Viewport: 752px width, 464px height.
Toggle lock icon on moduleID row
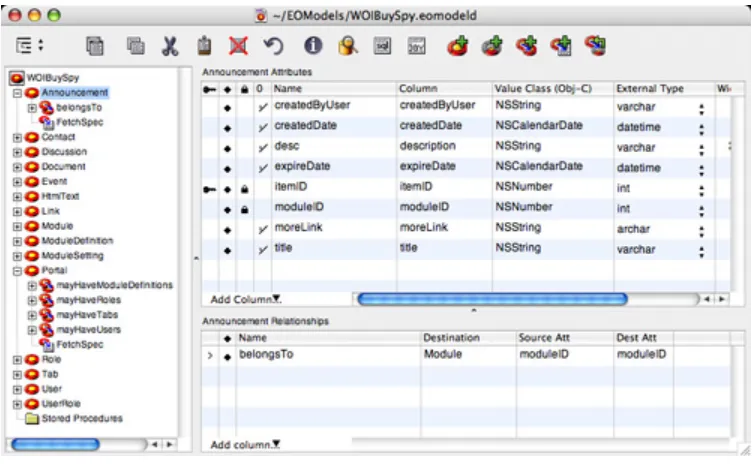[244, 210]
